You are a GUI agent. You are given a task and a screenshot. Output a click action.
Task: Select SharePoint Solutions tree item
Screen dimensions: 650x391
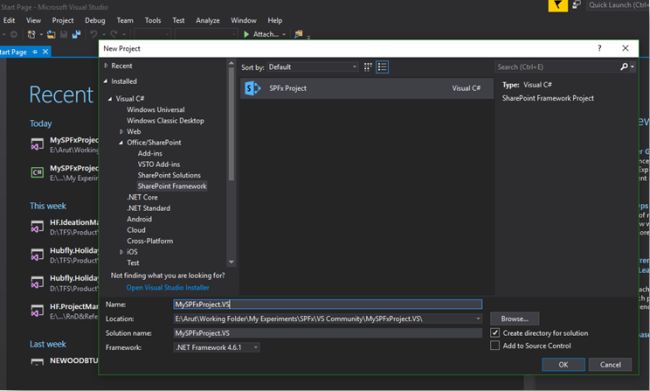pyautogui.click(x=169, y=175)
